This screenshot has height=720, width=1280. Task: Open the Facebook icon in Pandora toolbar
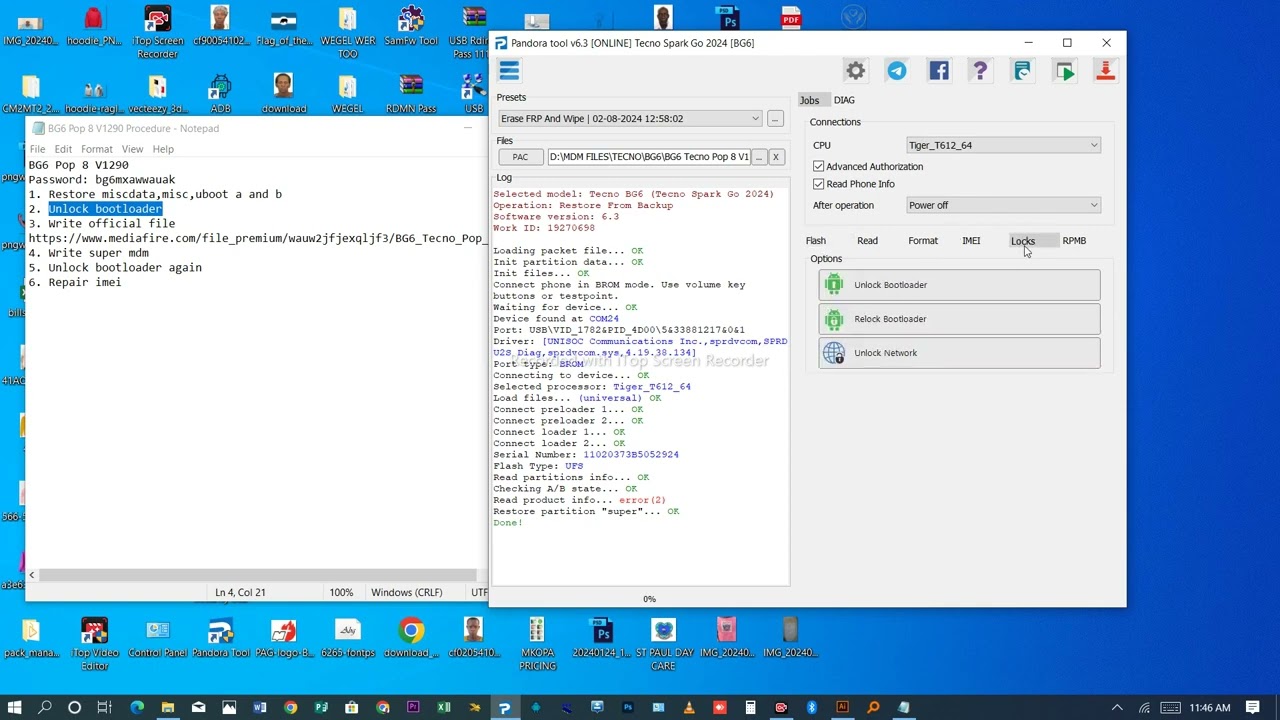tap(938, 70)
